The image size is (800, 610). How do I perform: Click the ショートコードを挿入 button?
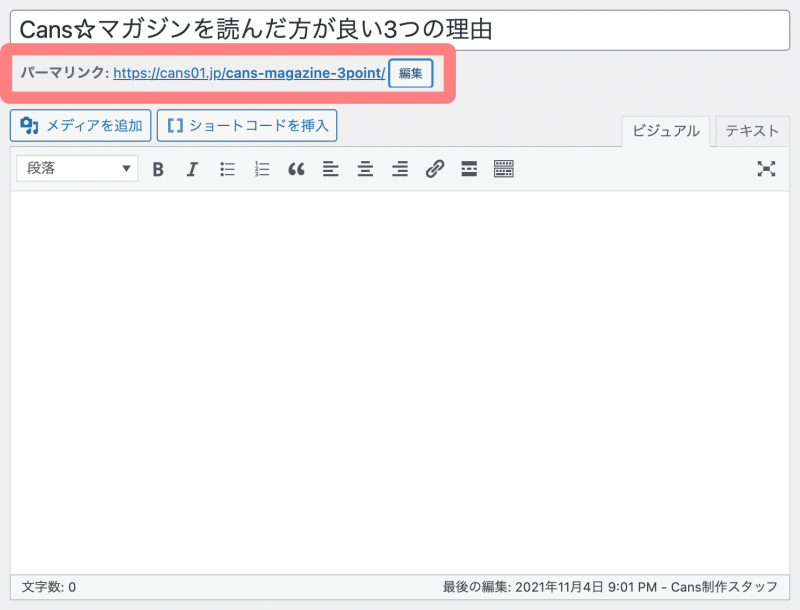(x=247, y=126)
